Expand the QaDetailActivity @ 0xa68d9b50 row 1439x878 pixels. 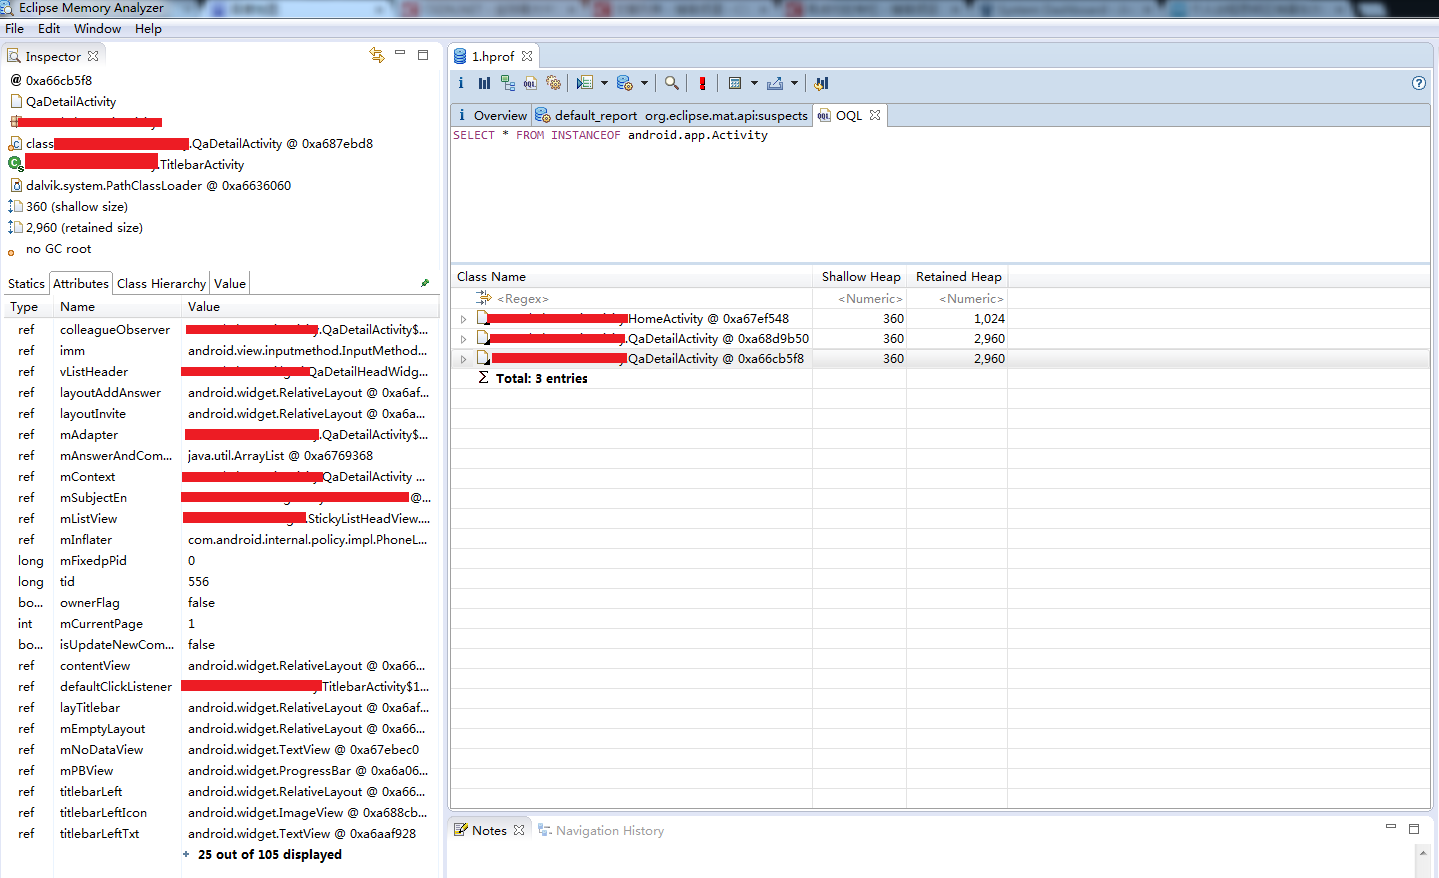pyautogui.click(x=463, y=339)
